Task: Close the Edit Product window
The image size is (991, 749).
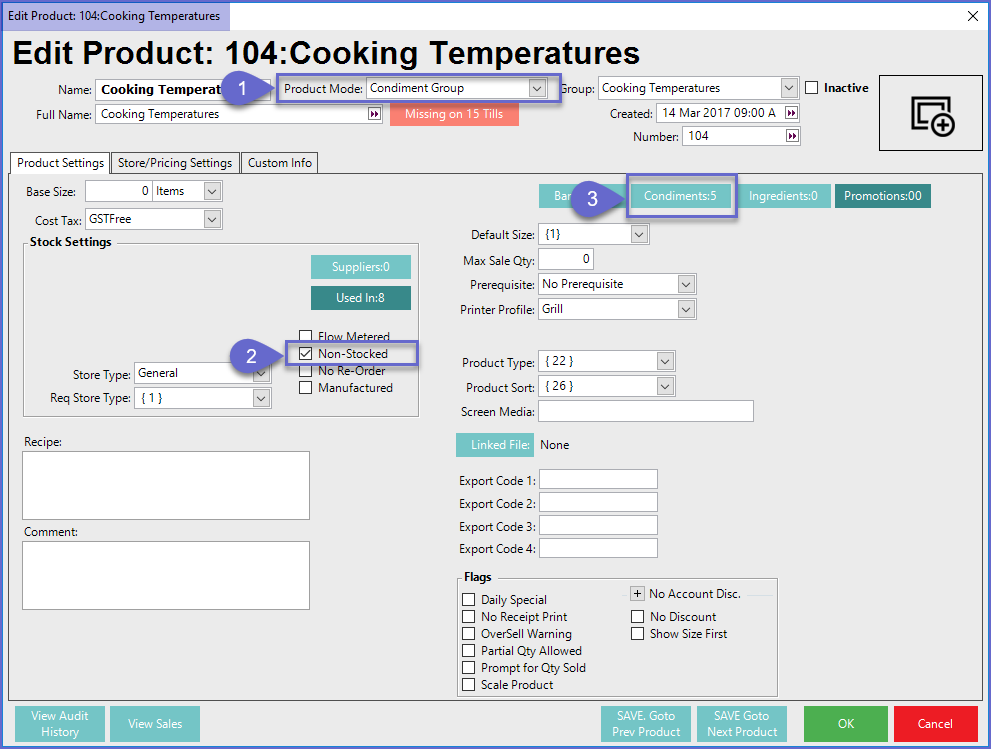Action: 973,15
